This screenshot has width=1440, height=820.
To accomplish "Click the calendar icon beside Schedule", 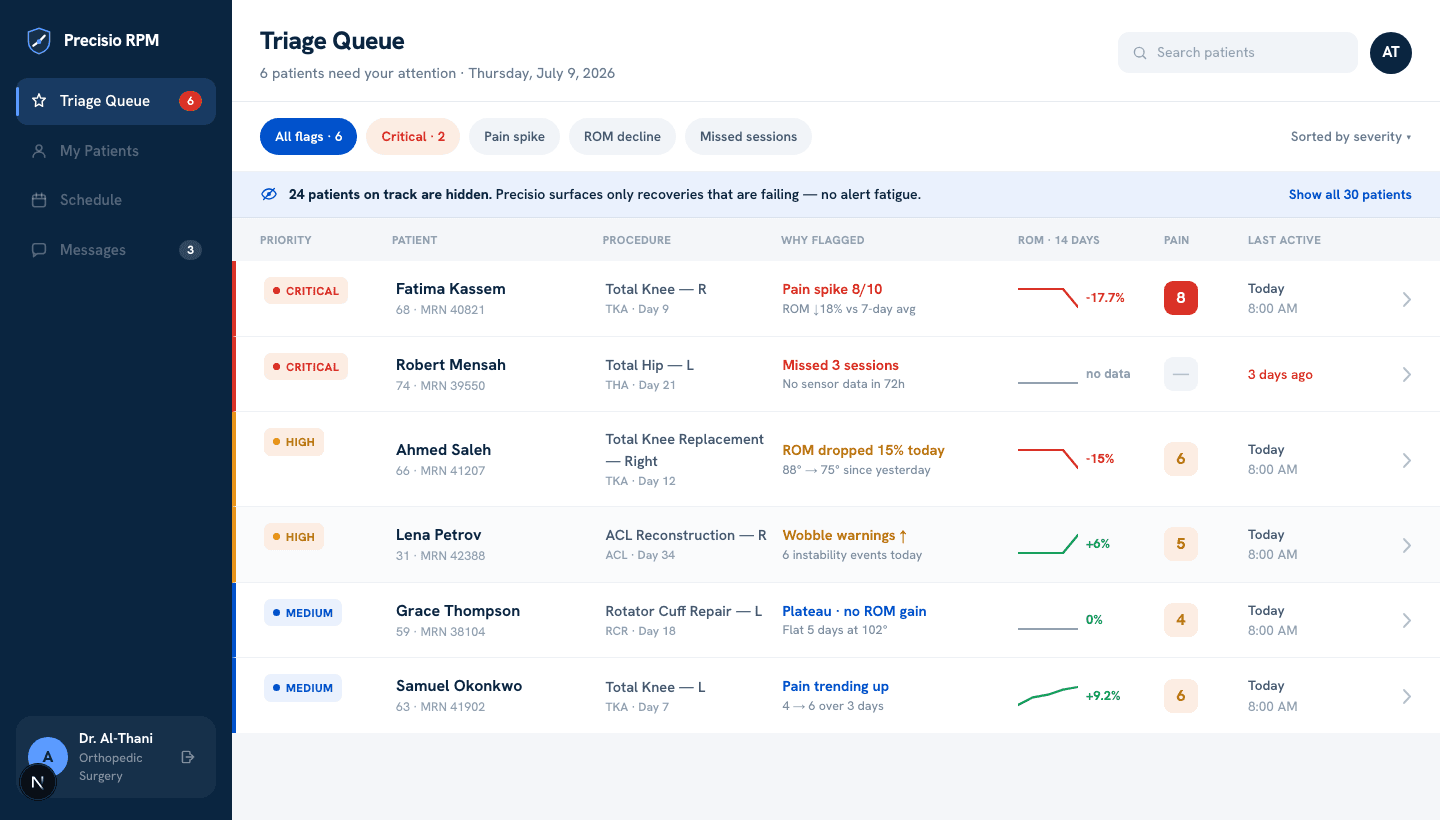I will tap(39, 200).
